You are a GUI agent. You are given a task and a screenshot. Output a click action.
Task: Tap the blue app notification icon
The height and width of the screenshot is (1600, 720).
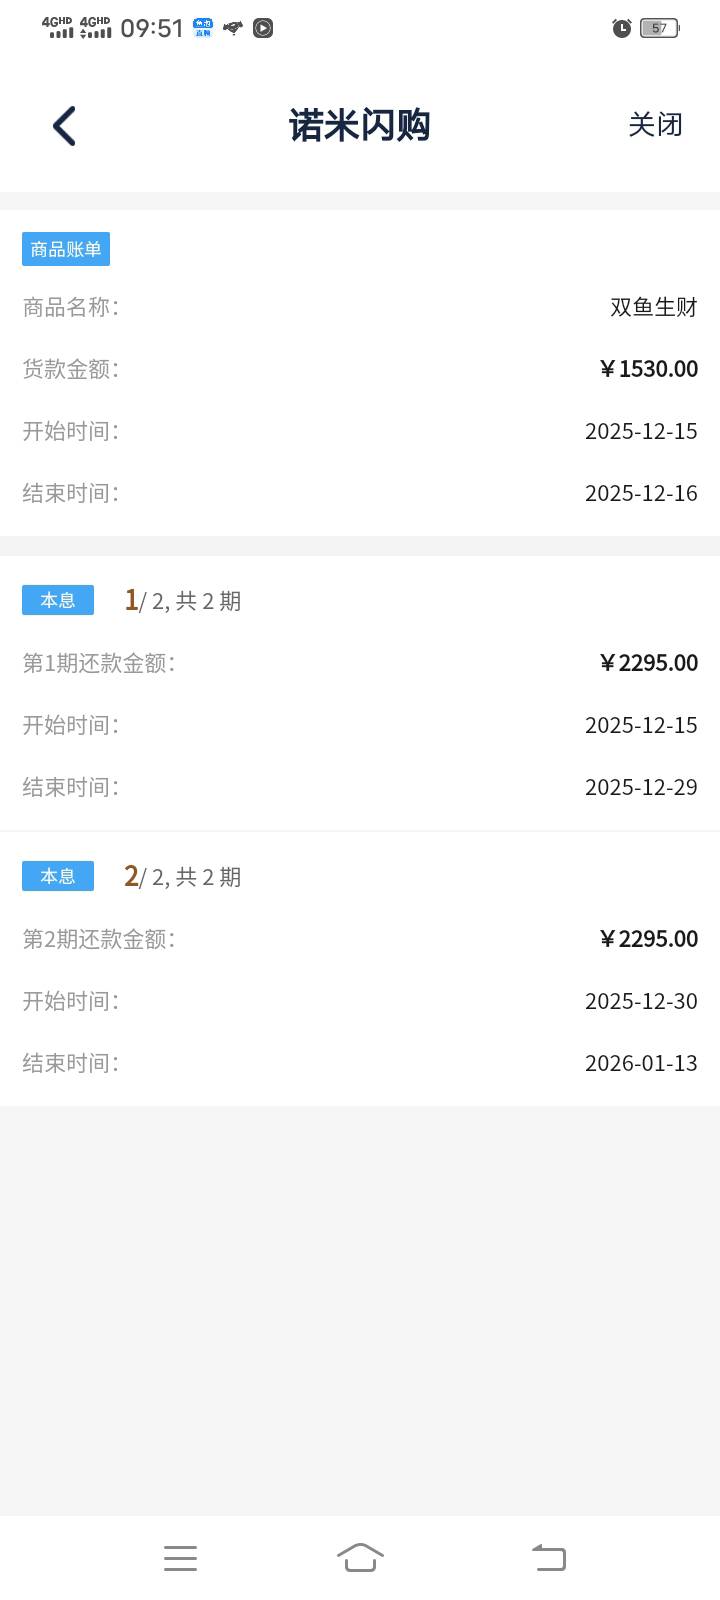(204, 28)
